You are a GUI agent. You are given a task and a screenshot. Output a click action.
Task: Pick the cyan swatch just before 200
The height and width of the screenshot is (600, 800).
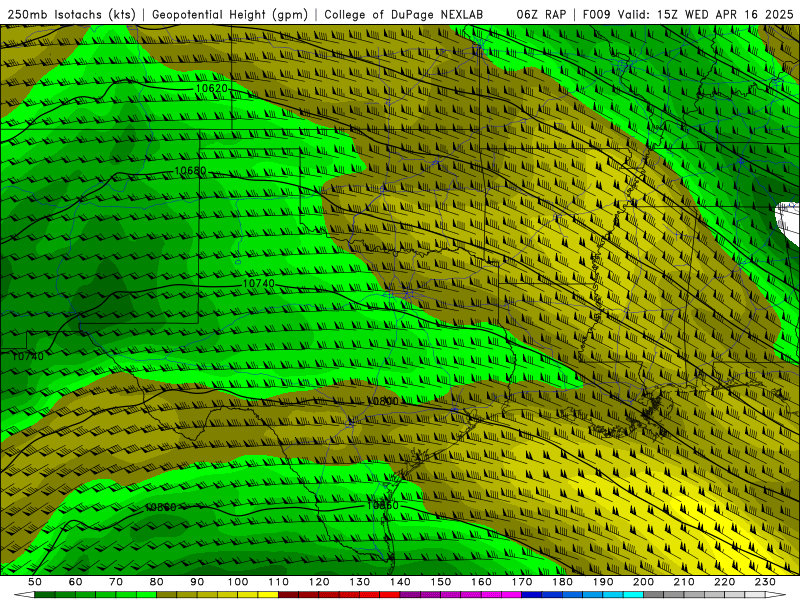(x=633, y=595)
